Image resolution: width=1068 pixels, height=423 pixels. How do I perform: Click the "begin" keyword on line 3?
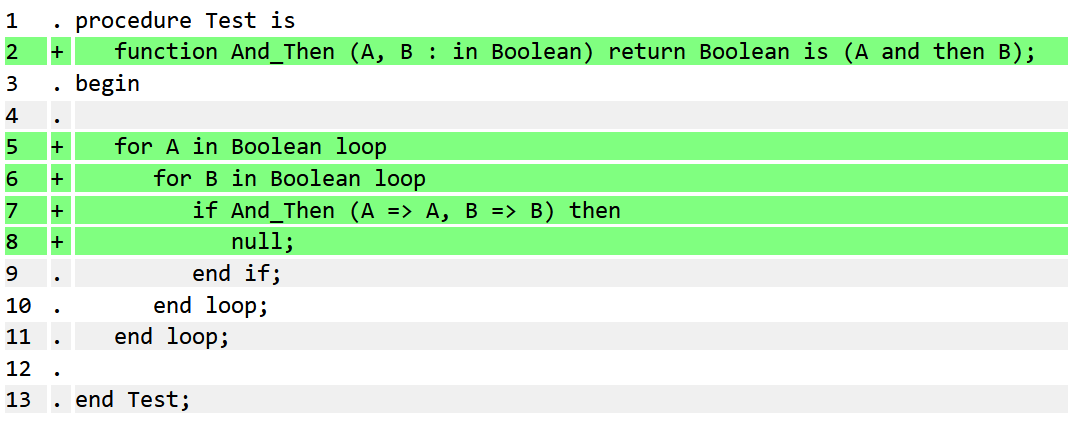[107, 84]
